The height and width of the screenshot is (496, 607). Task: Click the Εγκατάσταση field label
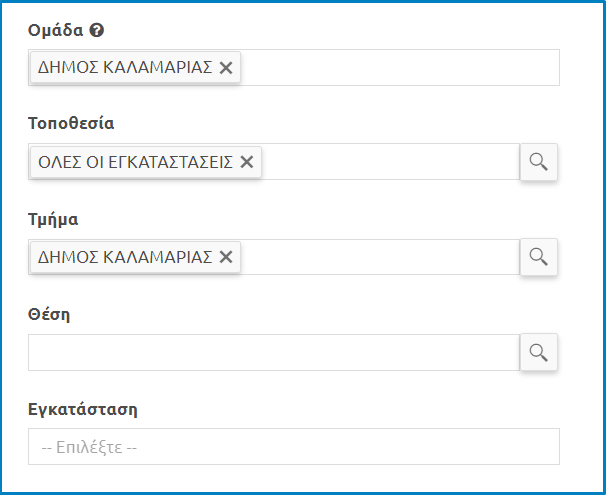tap(82, 409)
